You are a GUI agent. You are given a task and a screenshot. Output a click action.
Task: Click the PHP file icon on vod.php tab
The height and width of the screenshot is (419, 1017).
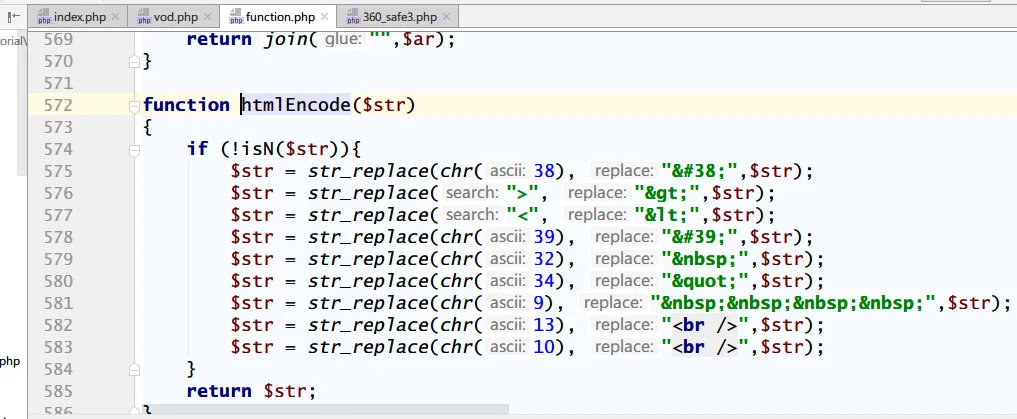tap(142, 17)
